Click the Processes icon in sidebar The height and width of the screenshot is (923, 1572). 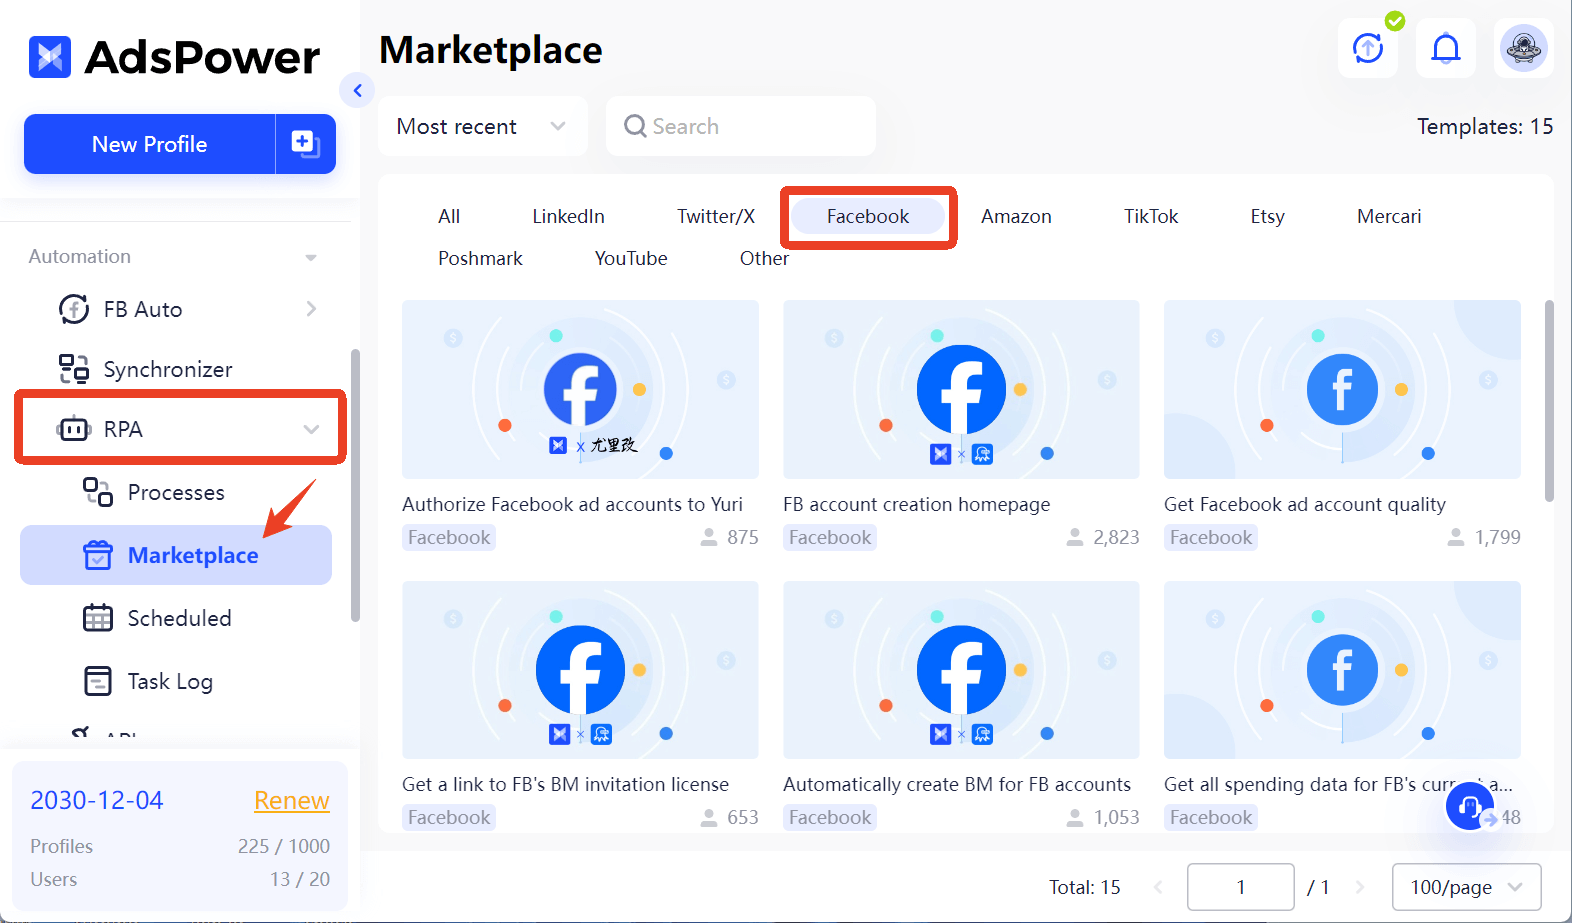(98, 492)
